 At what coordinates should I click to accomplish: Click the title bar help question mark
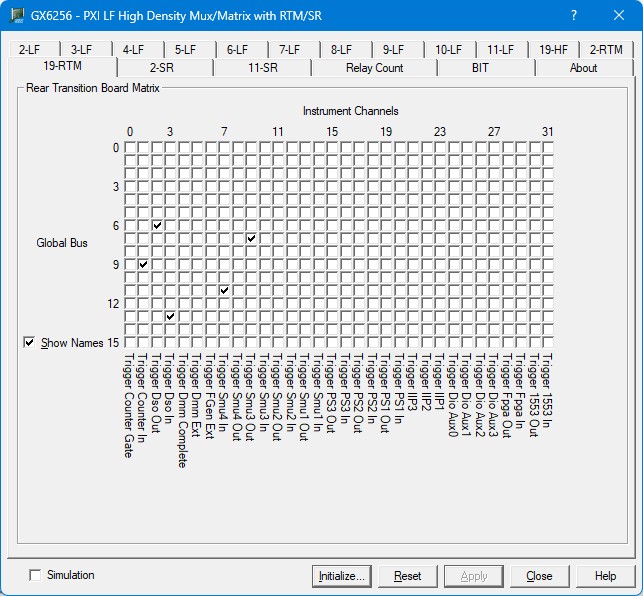tap(574, 16)
